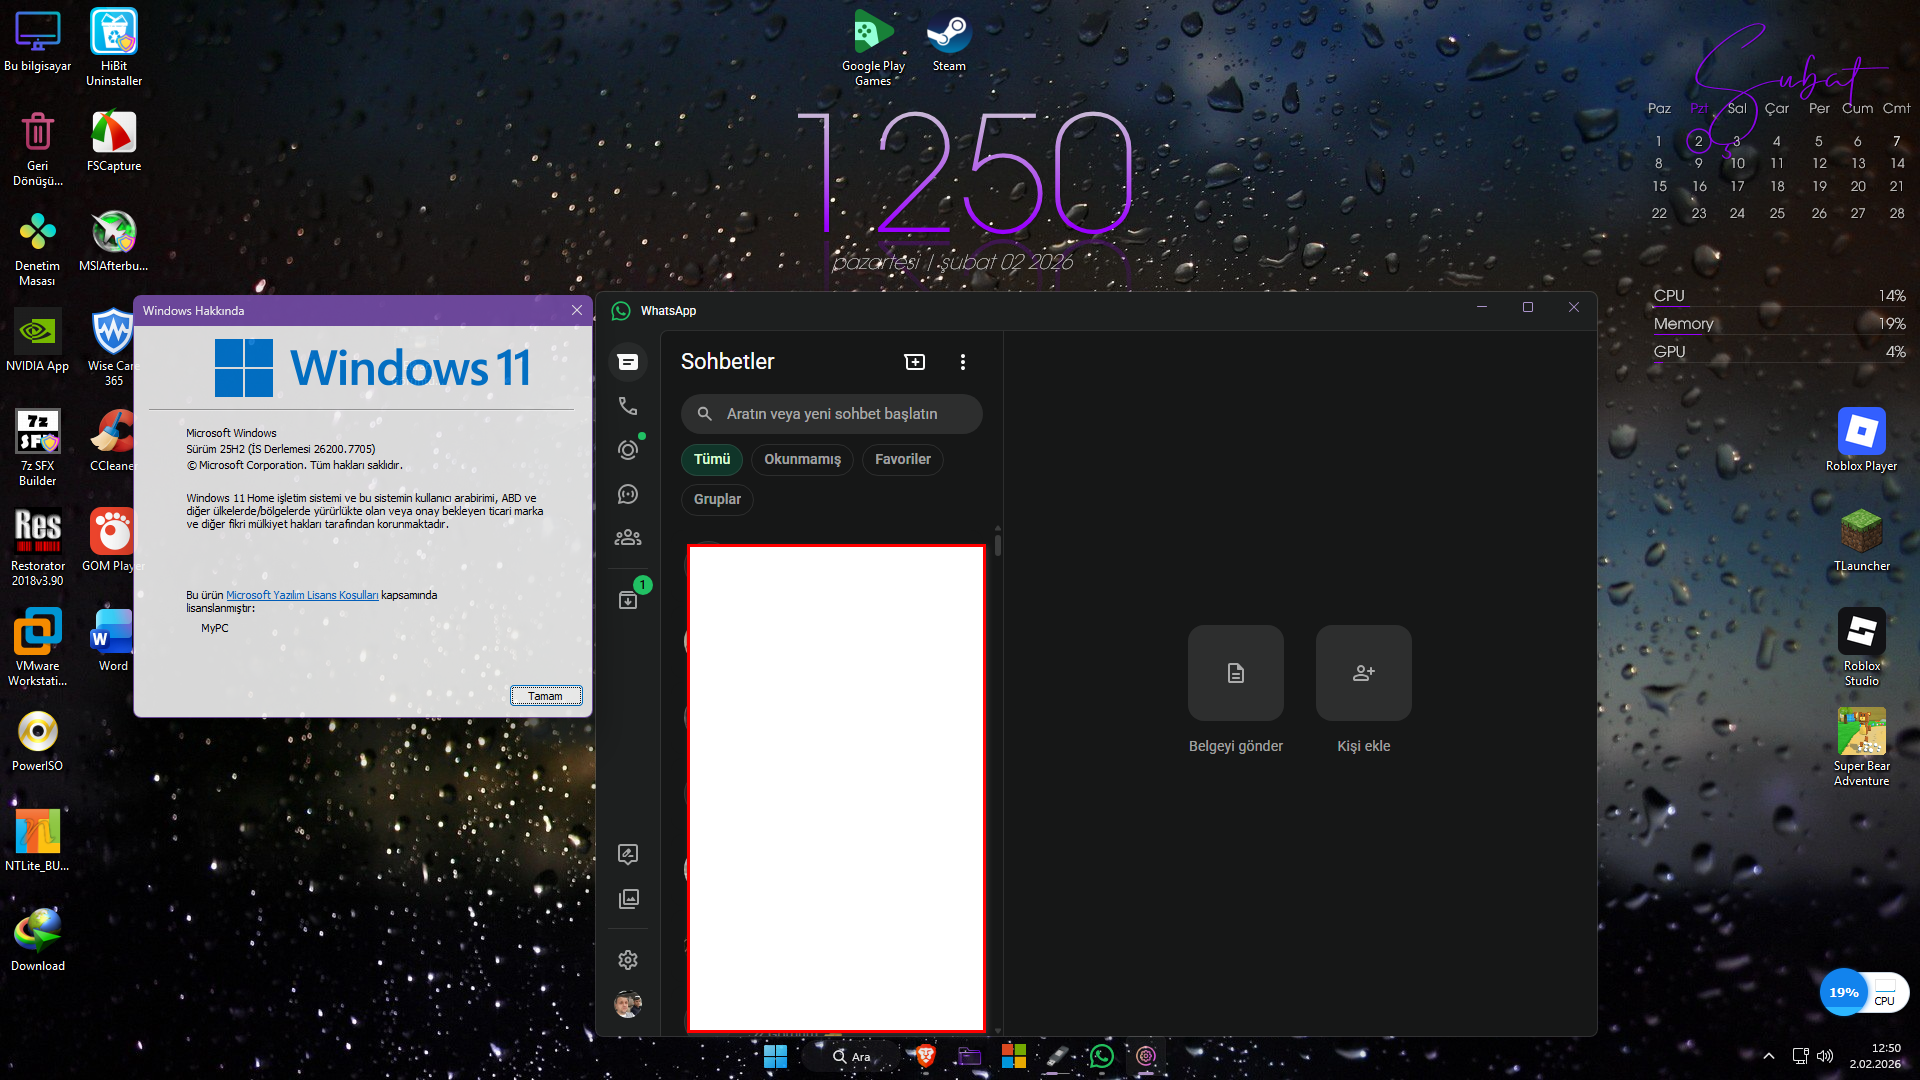Select the Download desktop icon
The image size is (1920, 1080).
(x=38, y=941)
